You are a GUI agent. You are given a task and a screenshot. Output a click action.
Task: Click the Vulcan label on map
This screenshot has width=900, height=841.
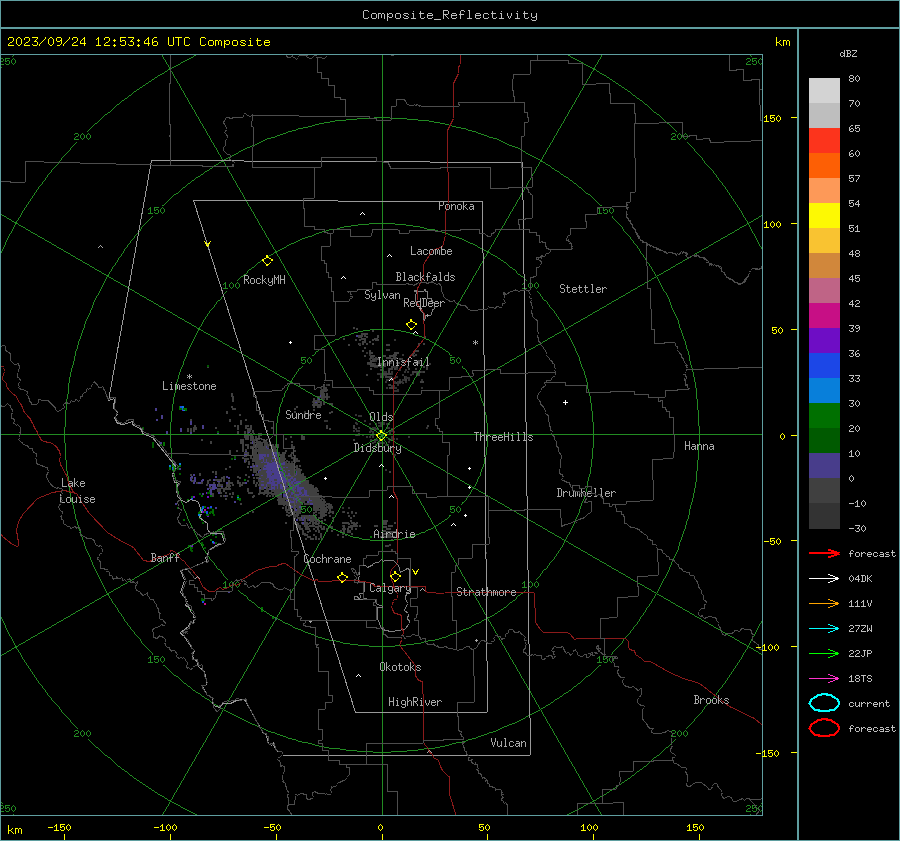point(508,743)
